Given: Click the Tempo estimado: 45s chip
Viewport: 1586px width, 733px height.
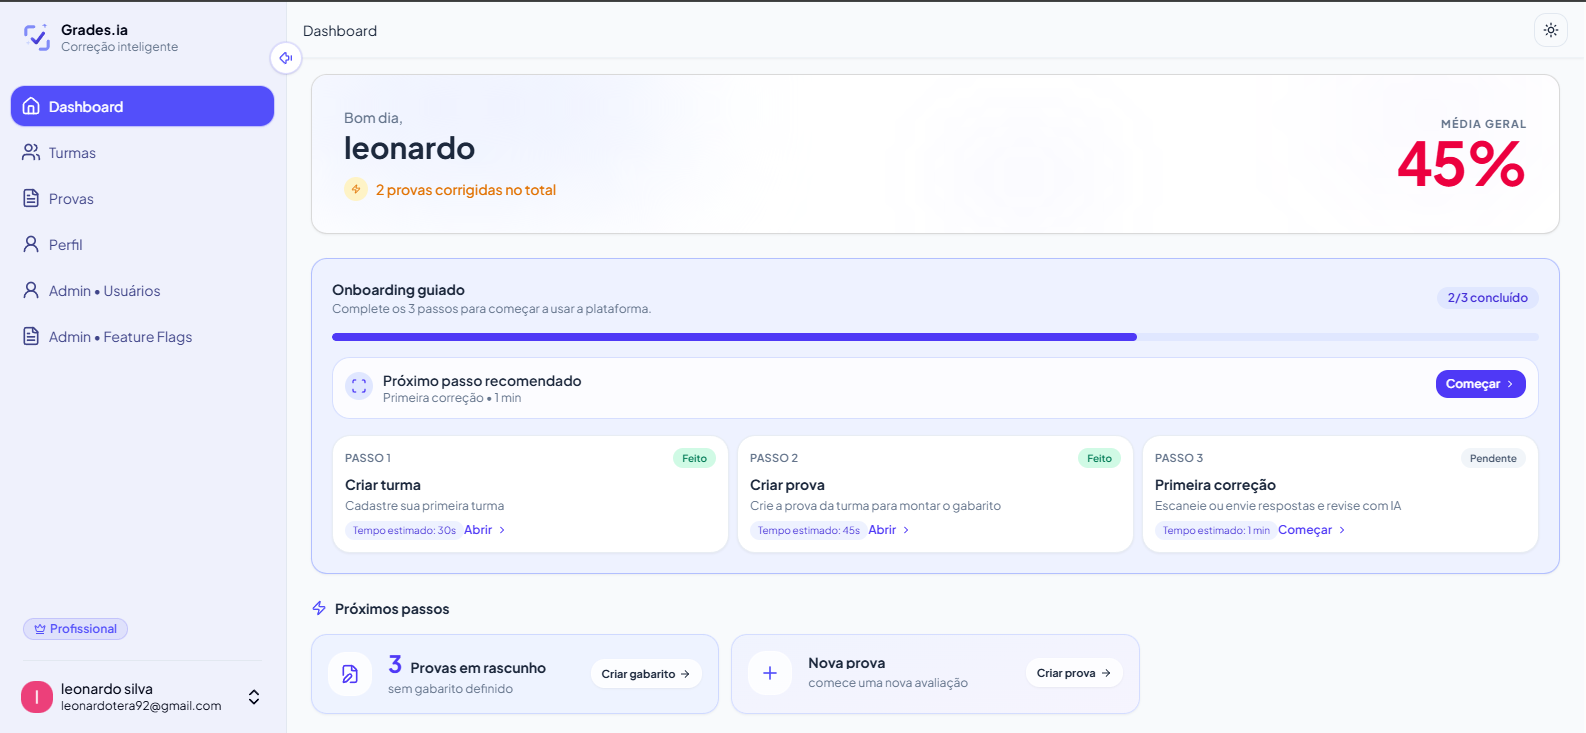Looking at the screenshot, I should point(808,530).
